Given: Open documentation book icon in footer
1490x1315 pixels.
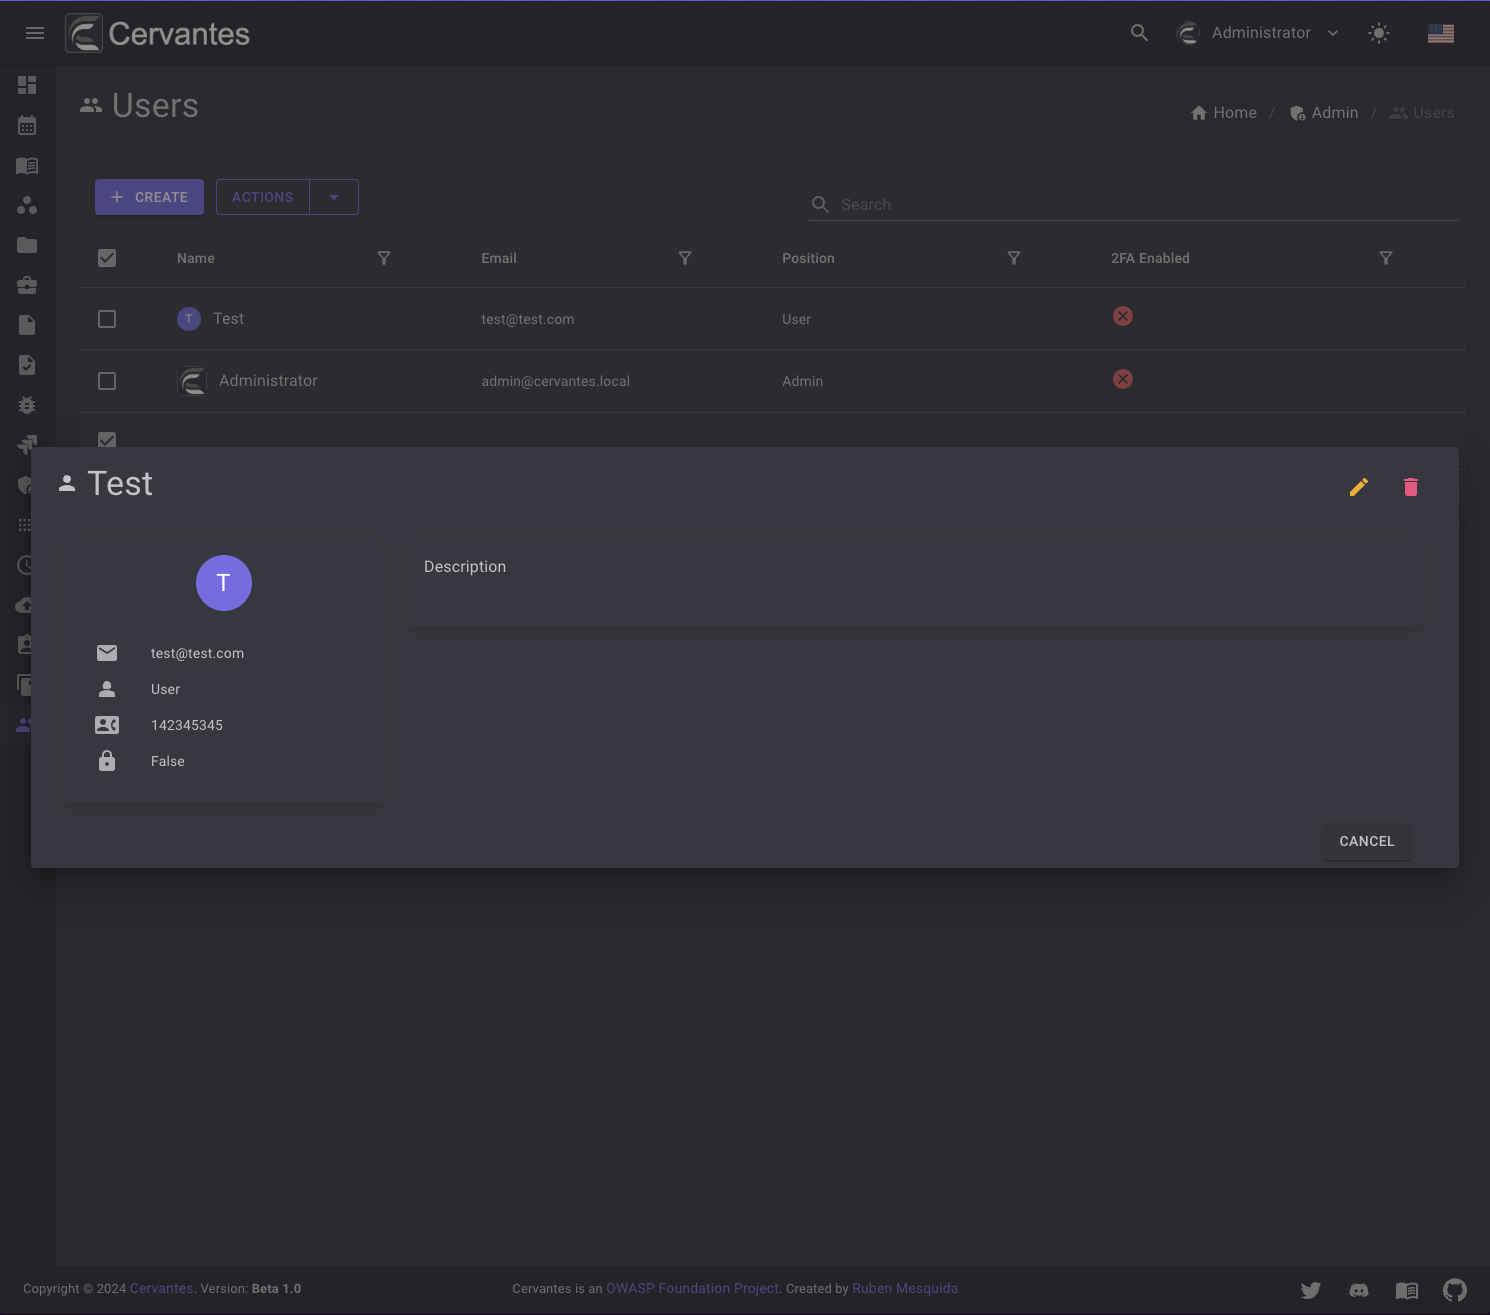Looking at the screenshot, I should pos(1407,1290).
